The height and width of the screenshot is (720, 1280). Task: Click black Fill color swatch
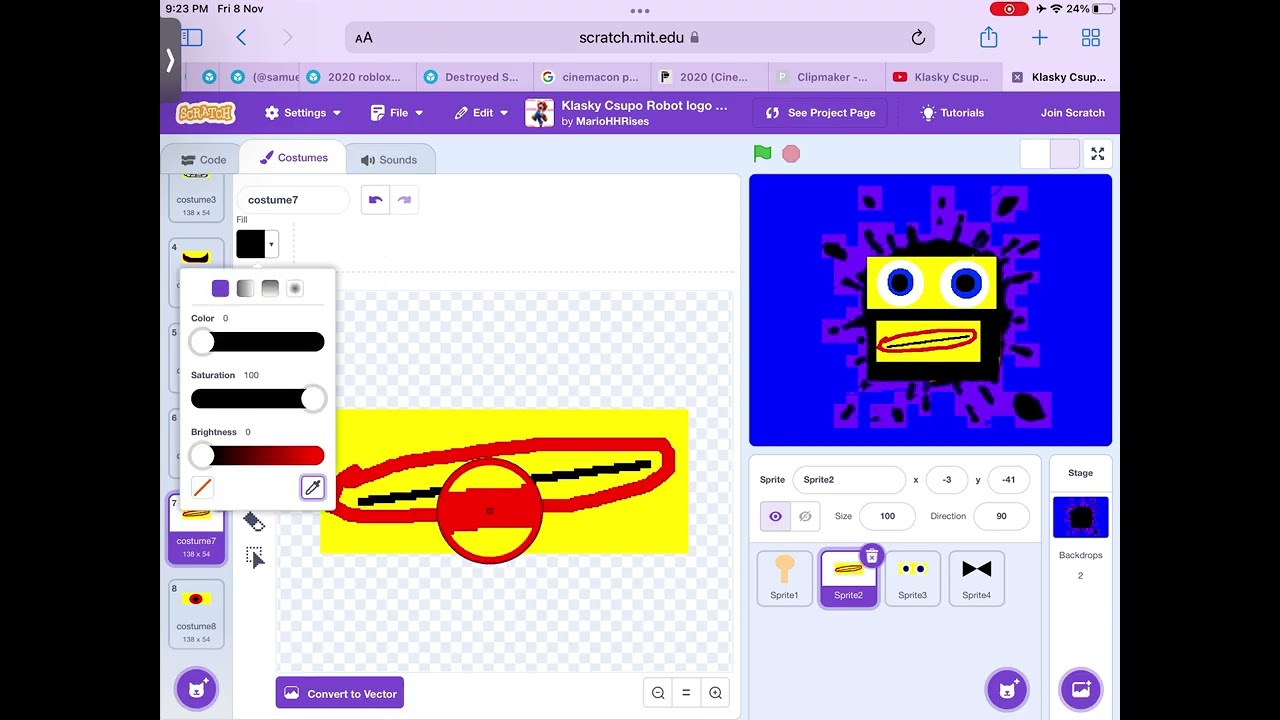[250, 244]
